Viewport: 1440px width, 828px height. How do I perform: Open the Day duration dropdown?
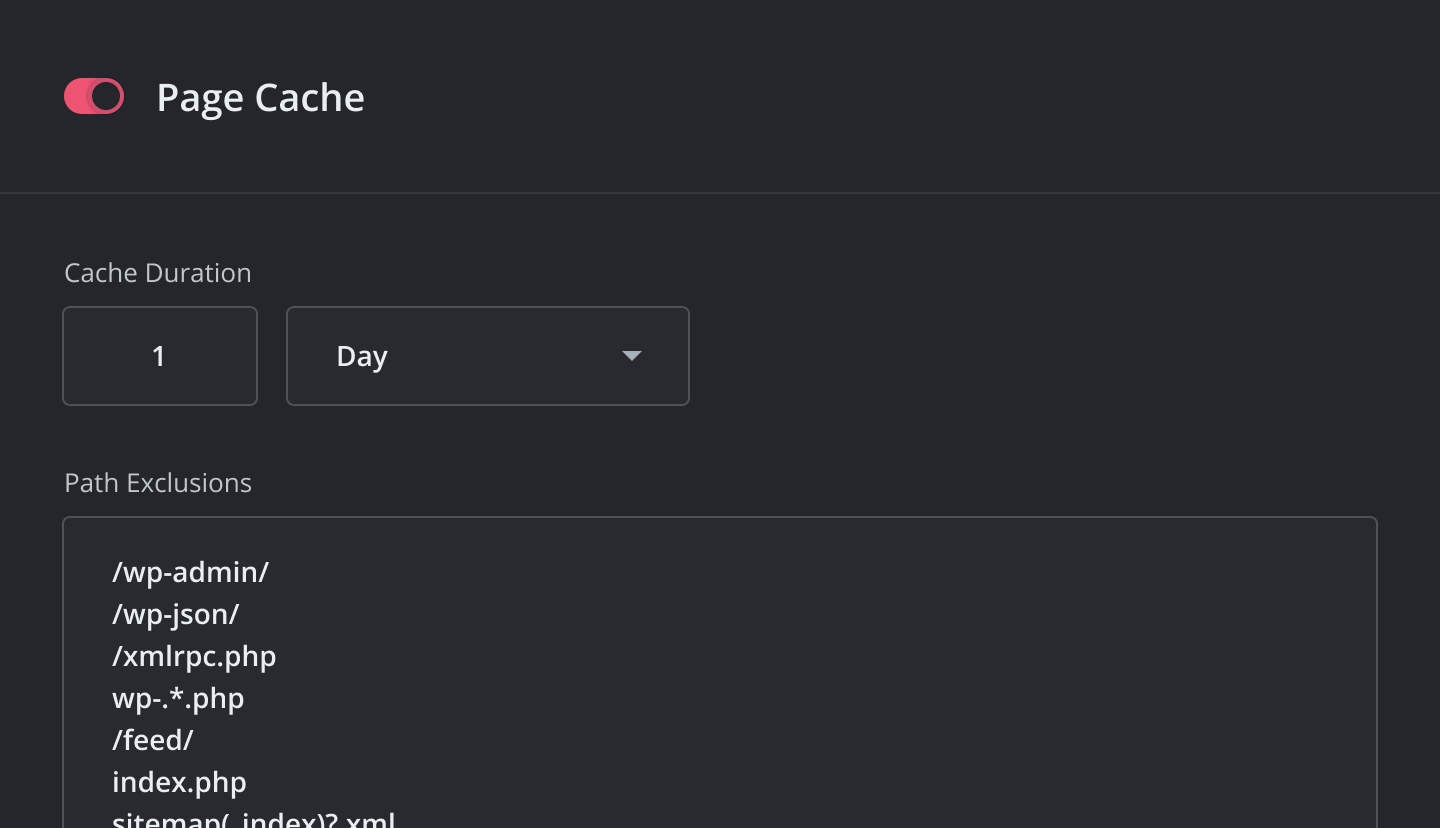487,356
